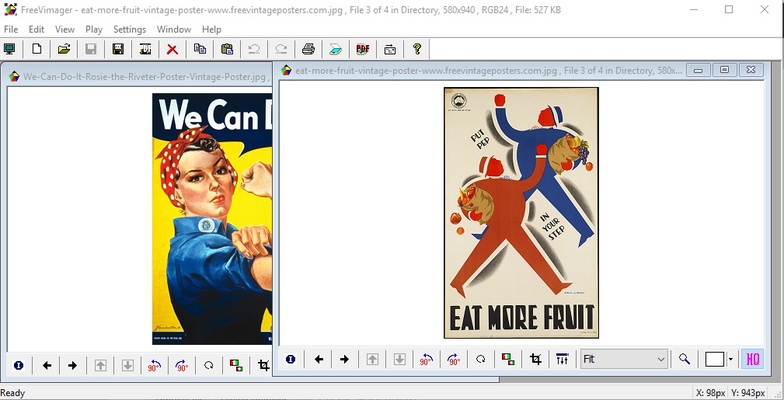784x400 pixels.
Task: Open background color dropdown arrow
Action: coord(730,359)
